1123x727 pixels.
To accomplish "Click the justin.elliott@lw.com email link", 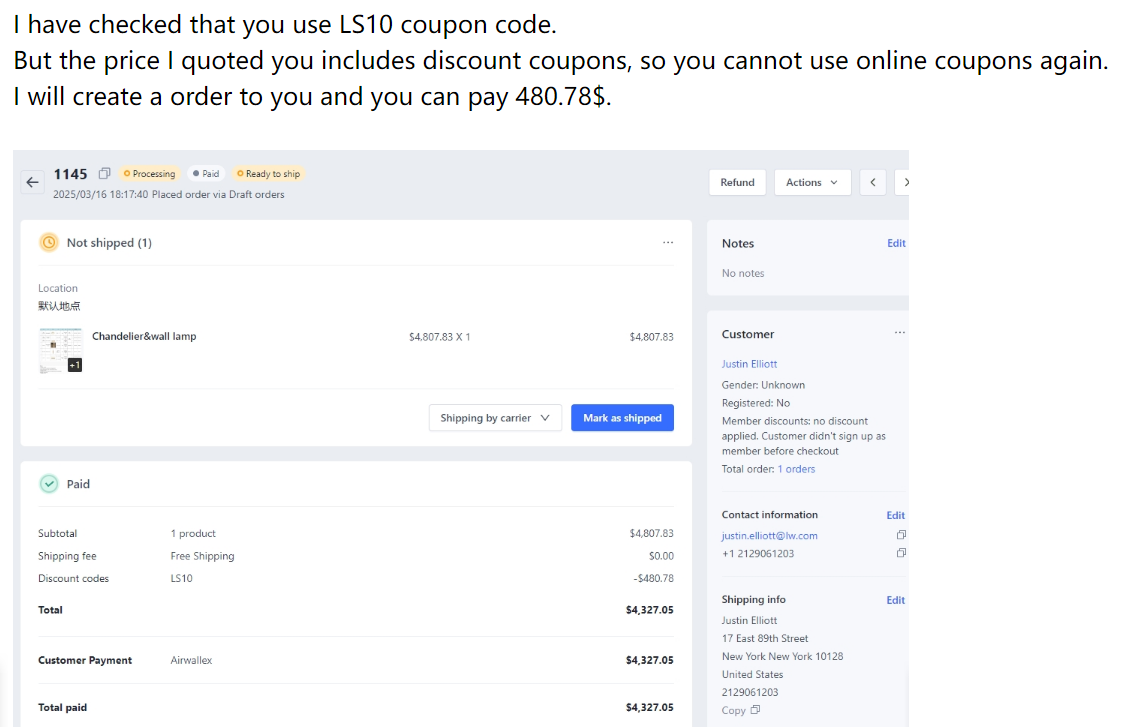I will pos(769,535).
